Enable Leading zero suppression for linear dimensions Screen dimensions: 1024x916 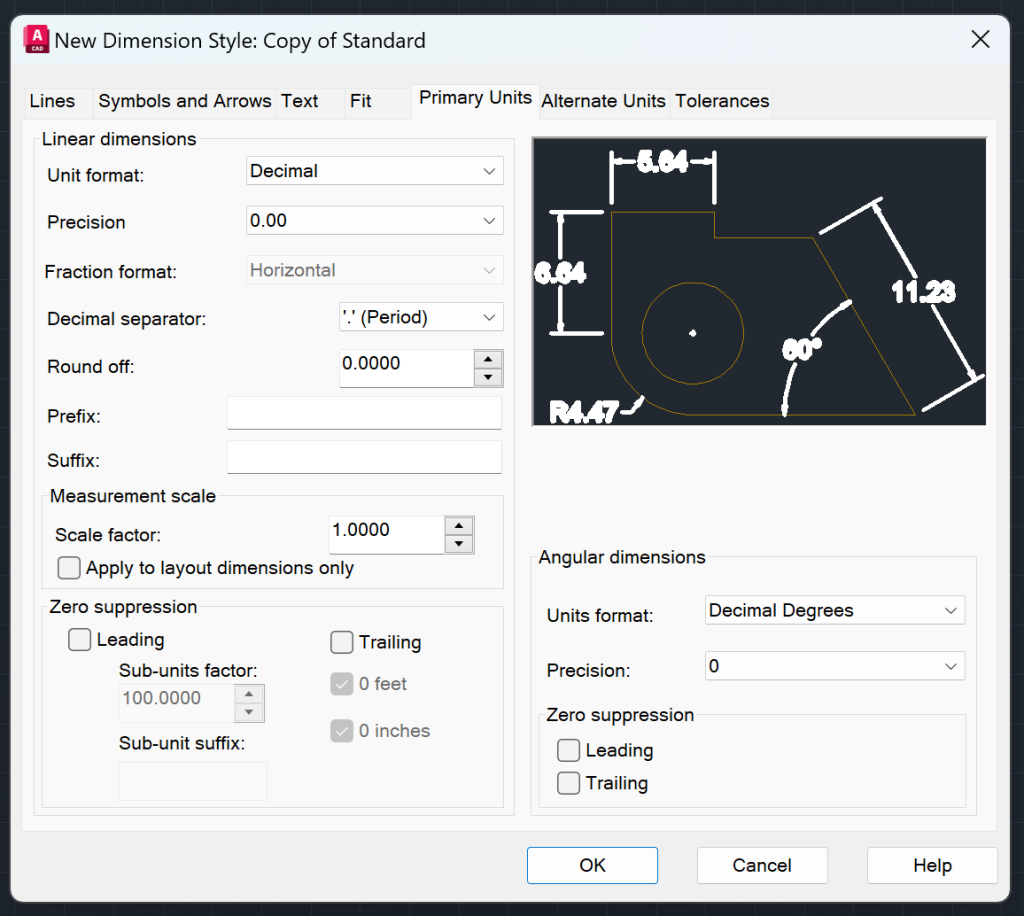tap(79, 639)
